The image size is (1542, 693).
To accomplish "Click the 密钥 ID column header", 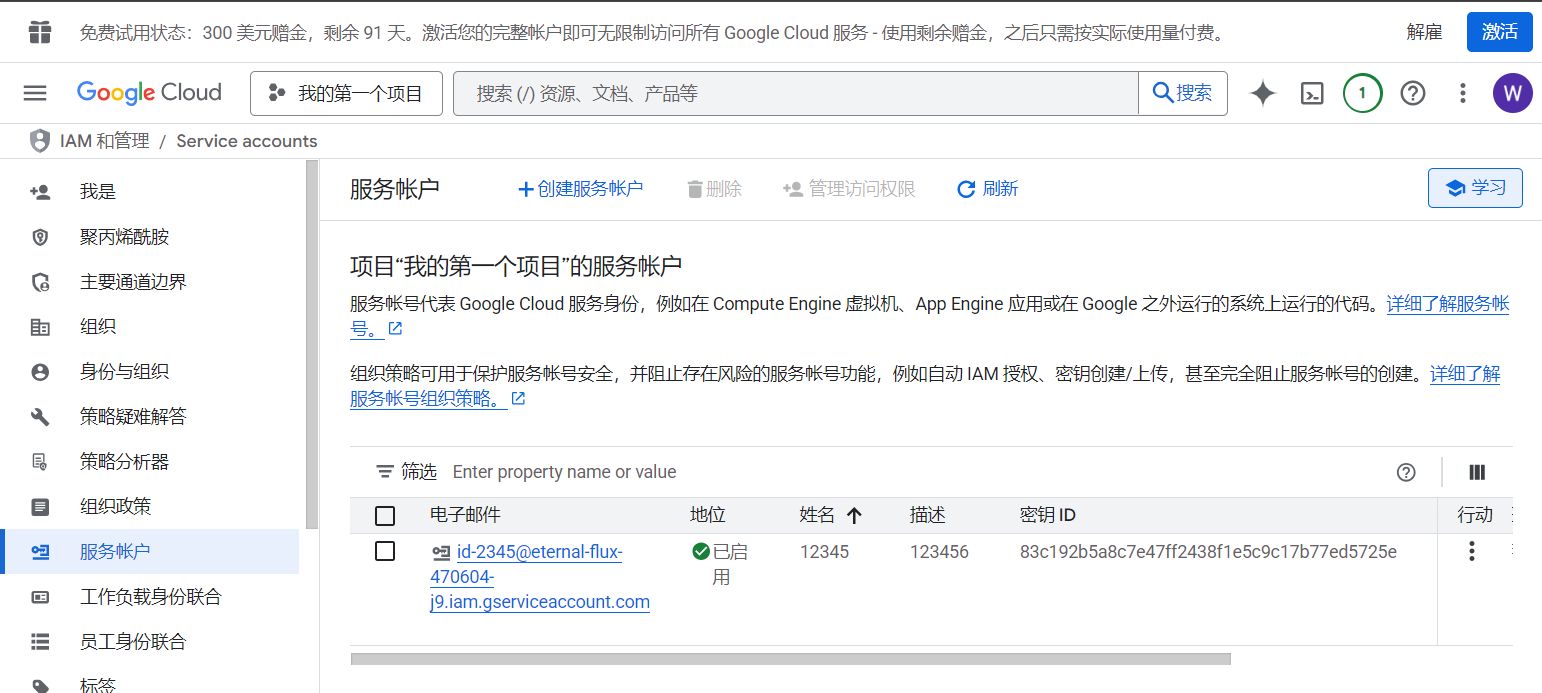I will point(1048,515).
